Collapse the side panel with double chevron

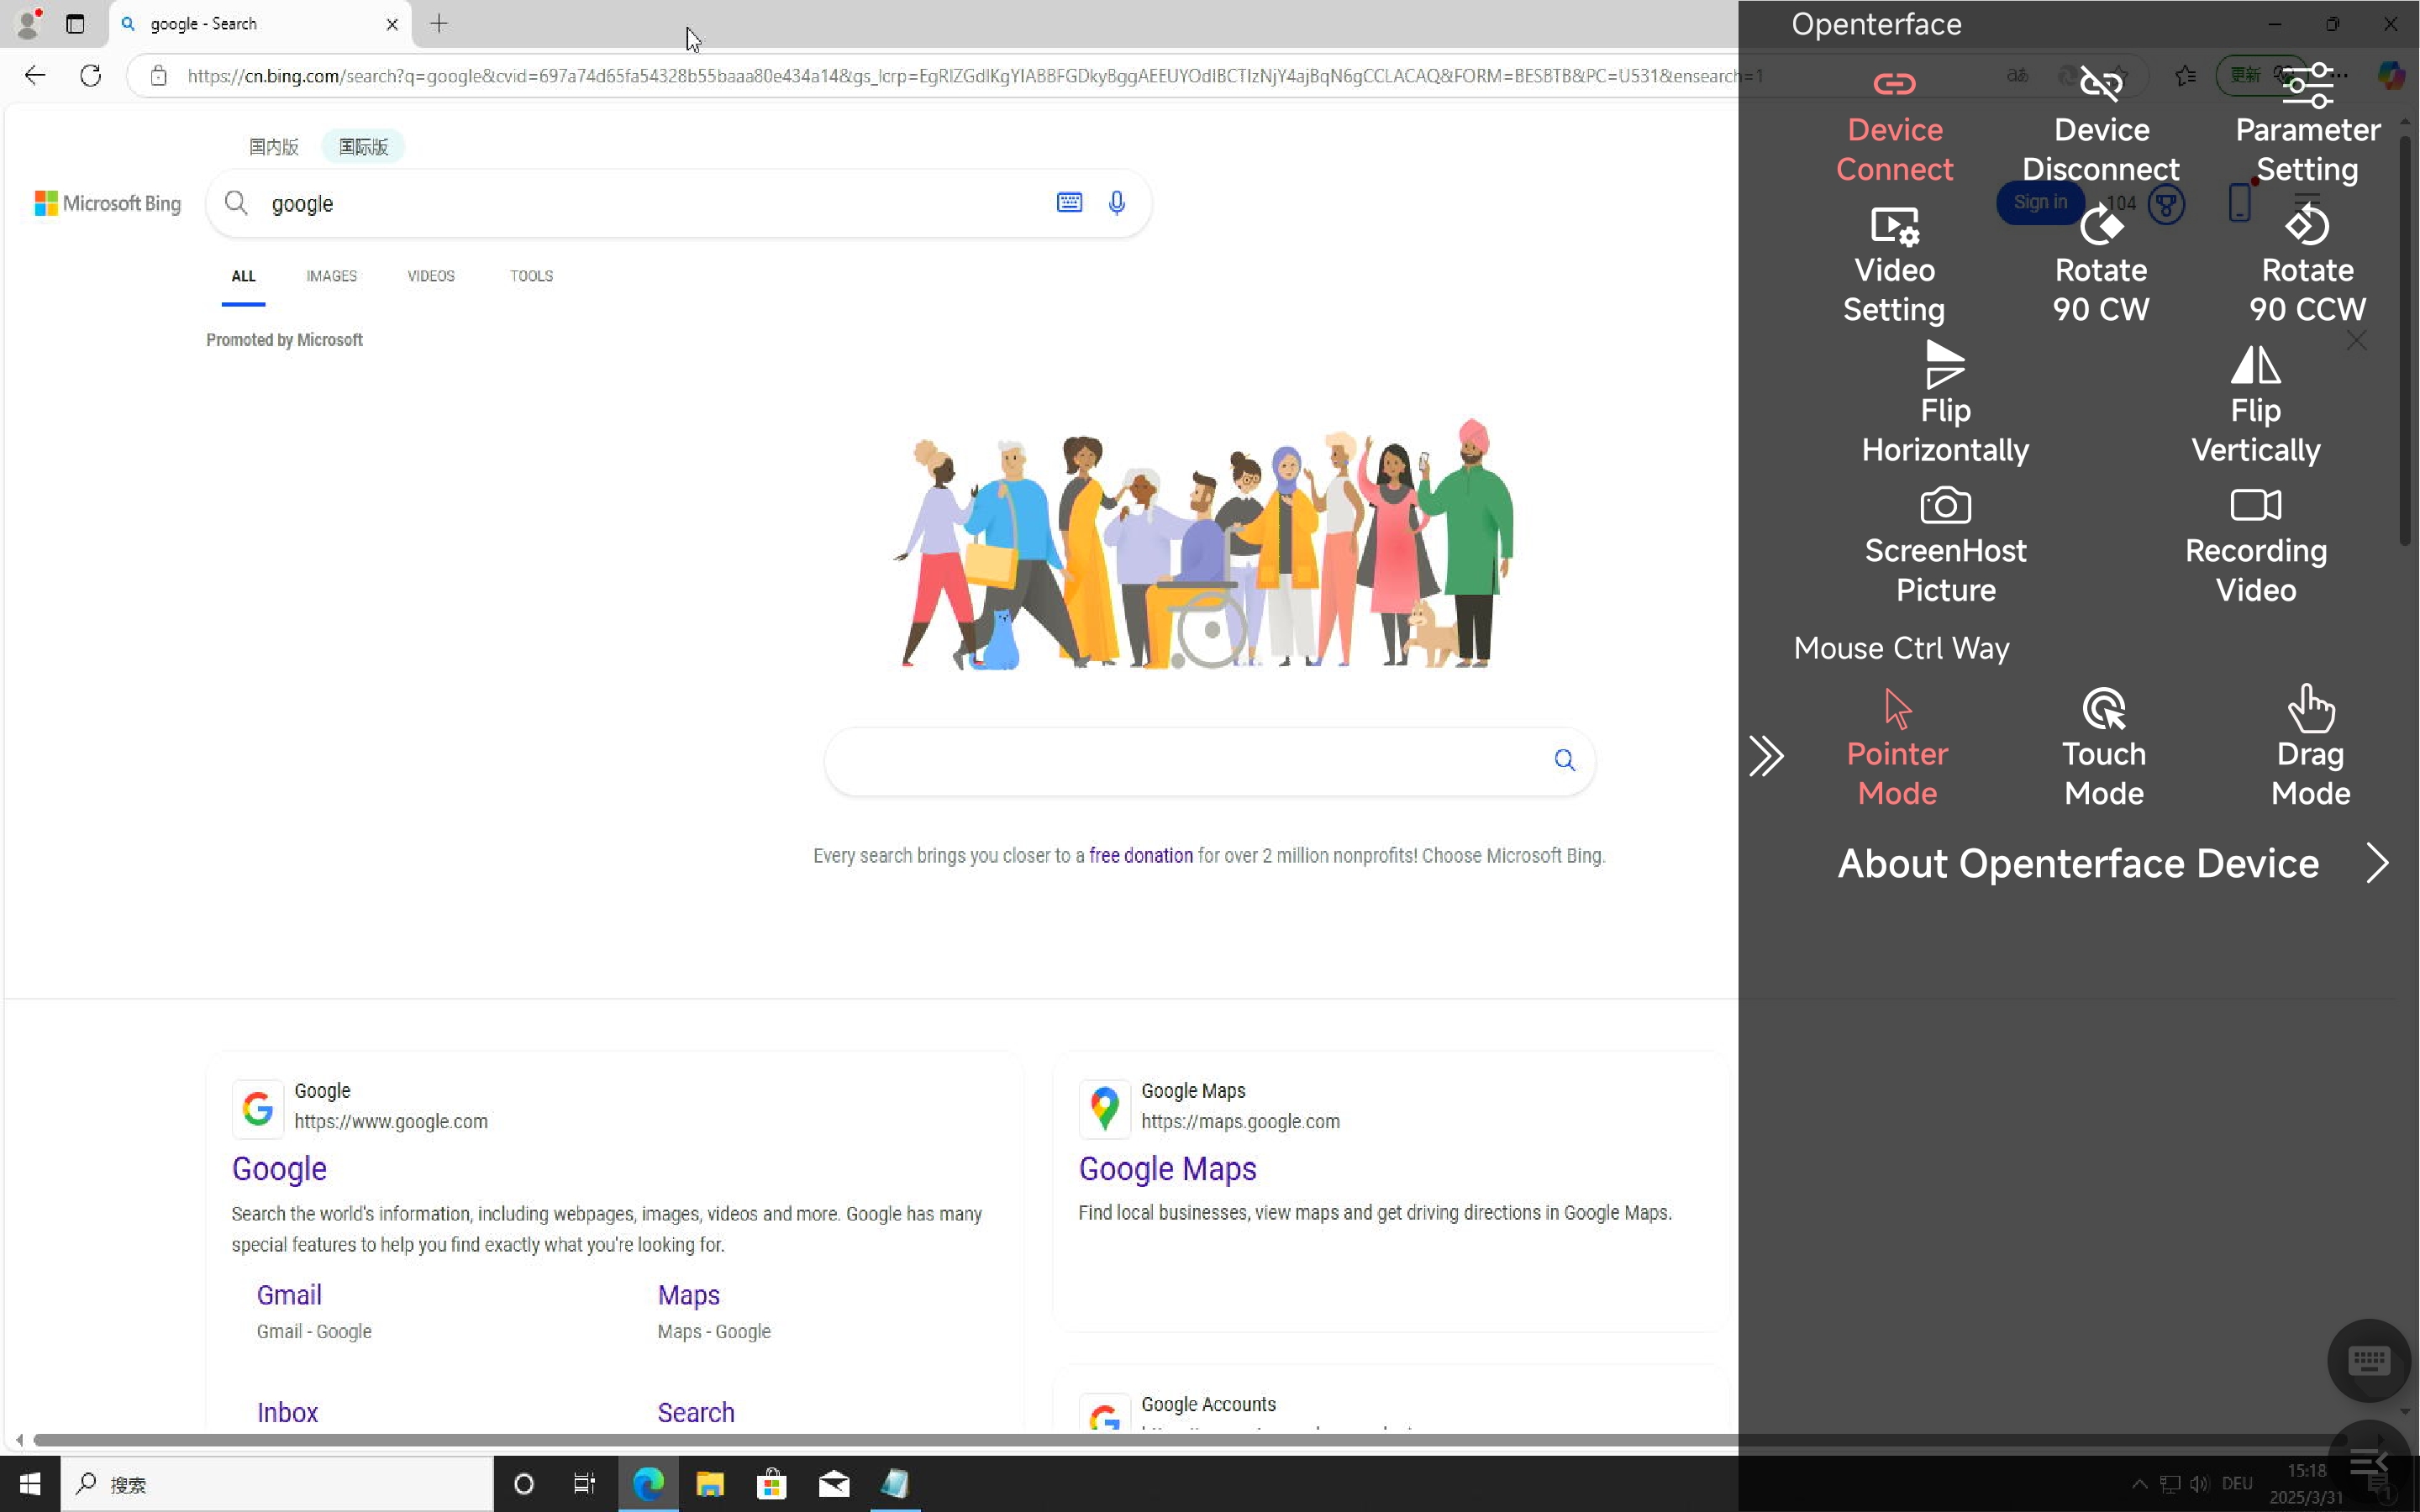point(1766,756)
